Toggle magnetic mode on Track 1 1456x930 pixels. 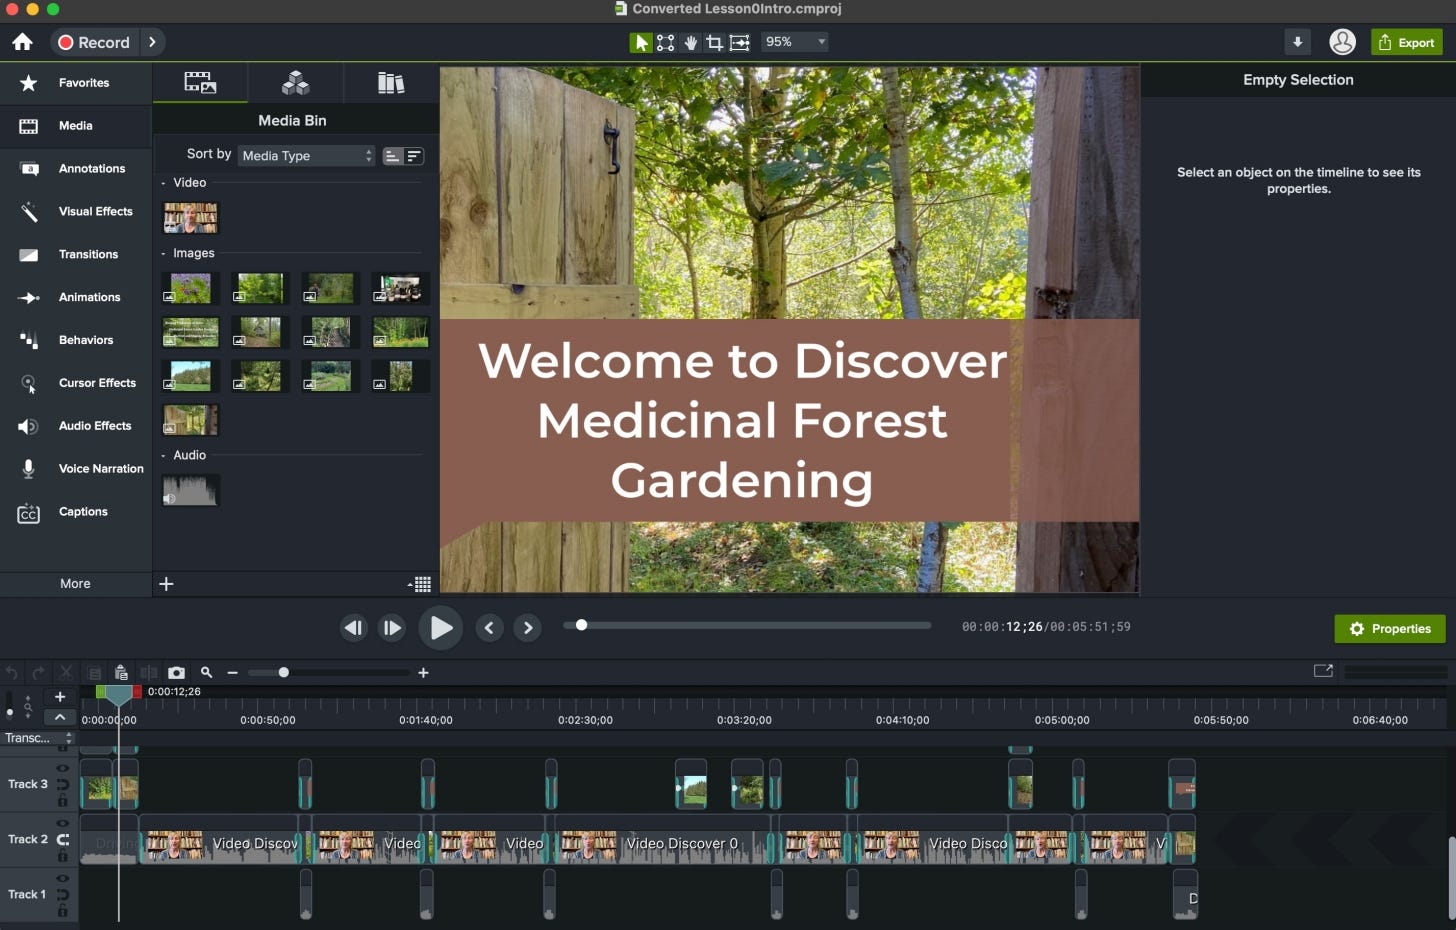[x=62, y=894]
